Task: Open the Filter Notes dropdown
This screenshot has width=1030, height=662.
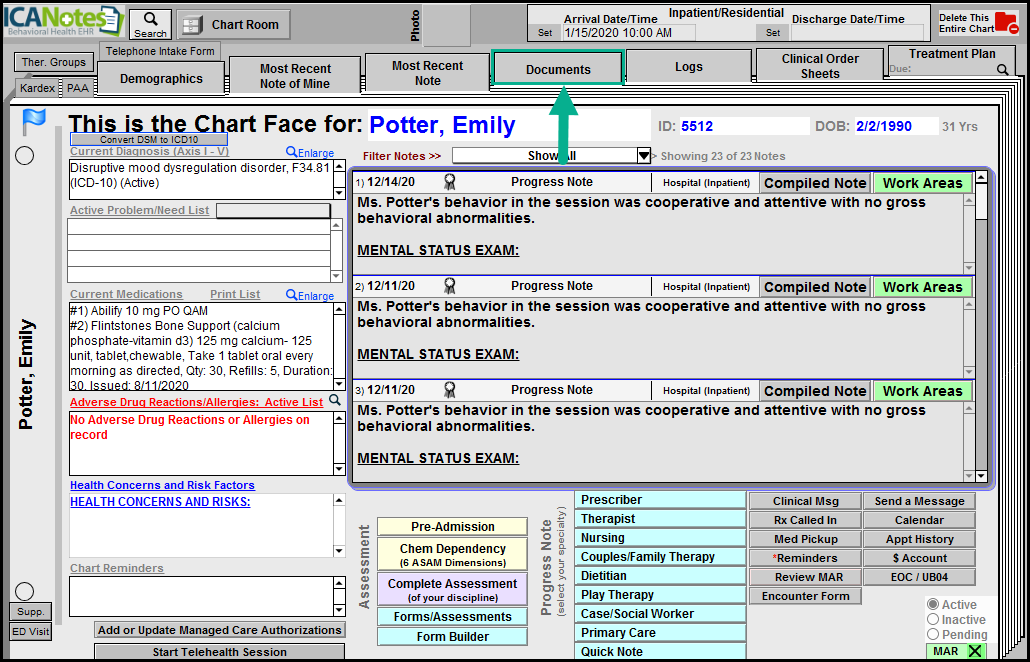Action: point(644,156)
